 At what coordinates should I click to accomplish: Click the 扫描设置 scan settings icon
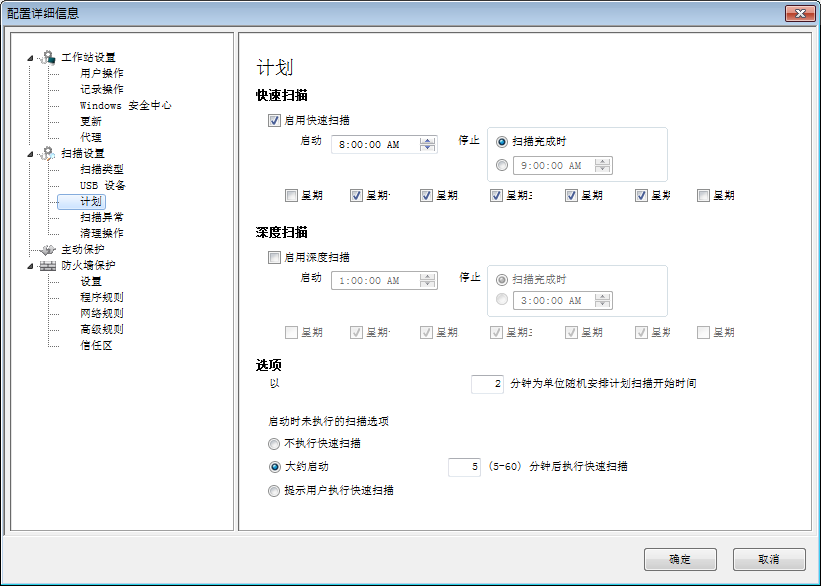click(47, 153)
